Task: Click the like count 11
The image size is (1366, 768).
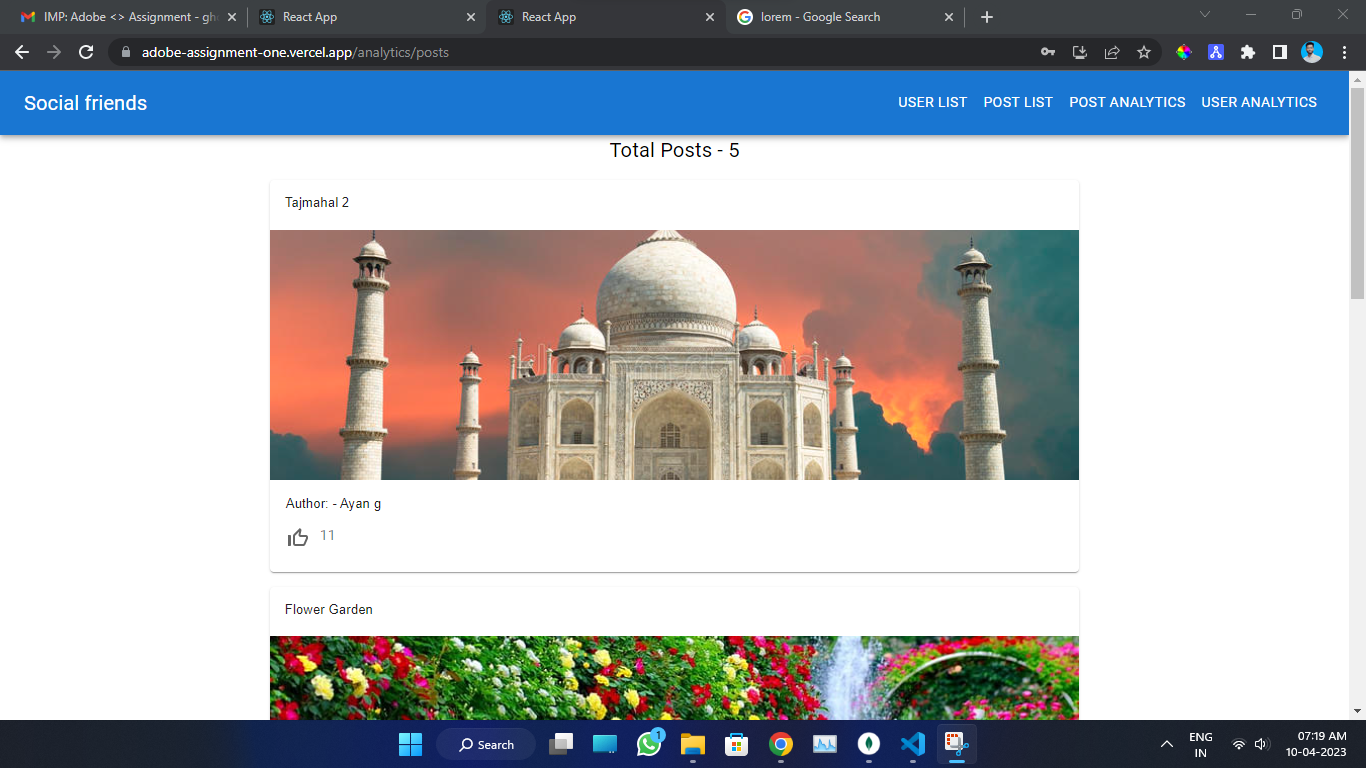Action: (328, 536)
